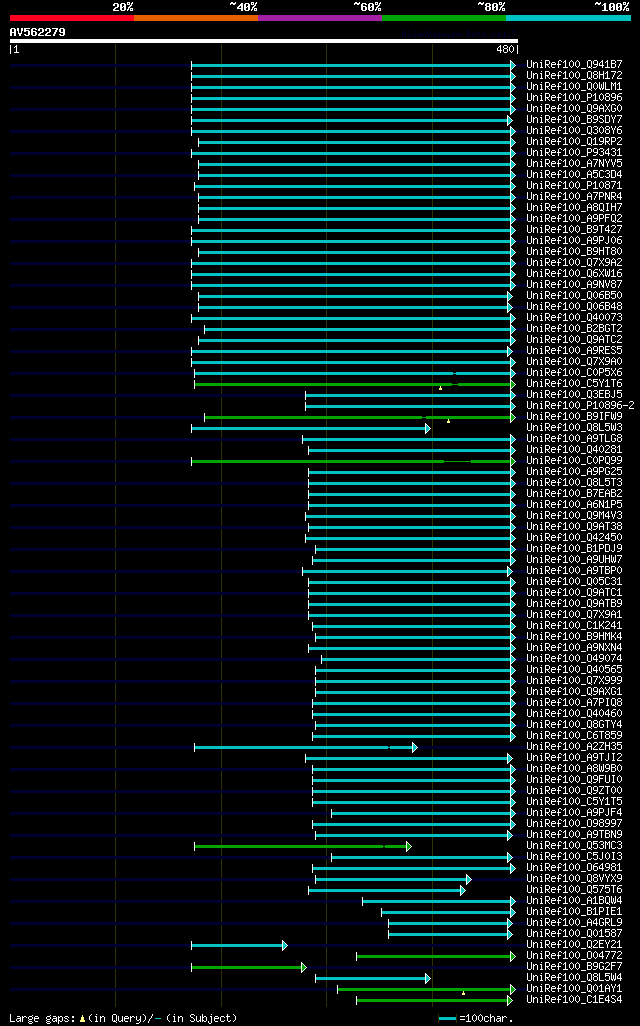Select the green alignment bar of UniRef100_B9G2F7

249,967
